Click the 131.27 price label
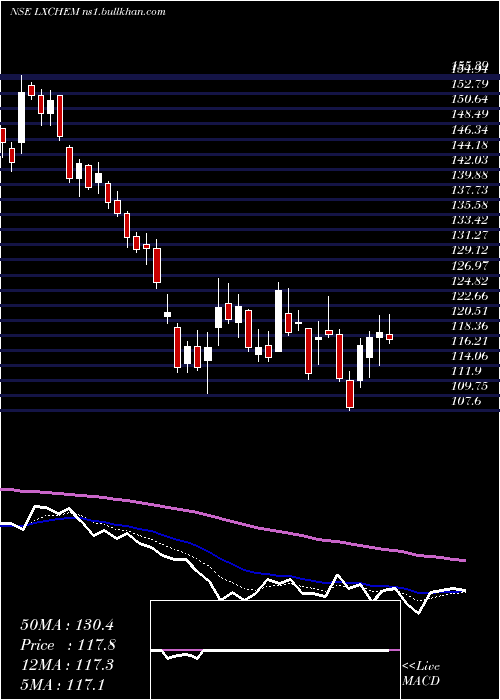The width and height of the screenshot is (500, 700). (x=470, y=235)
